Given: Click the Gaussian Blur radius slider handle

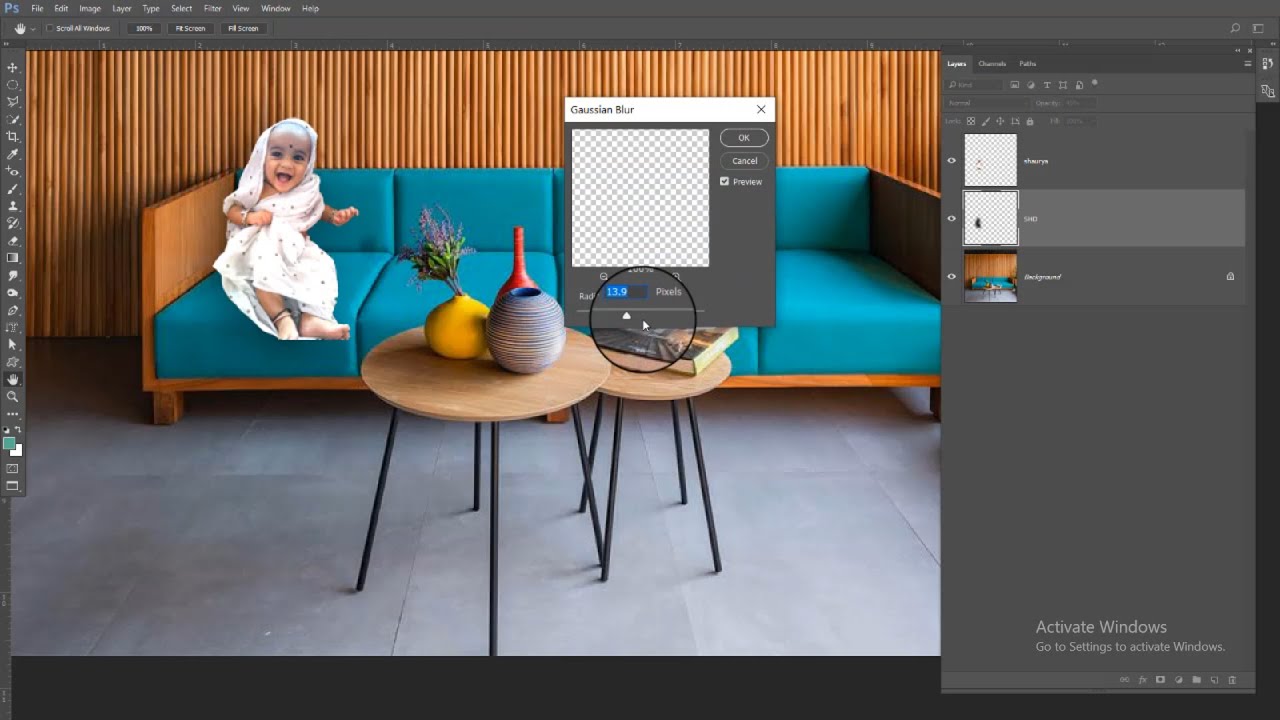Looking at the screenshot, I should pyautogui.click(x=627, y=316).
